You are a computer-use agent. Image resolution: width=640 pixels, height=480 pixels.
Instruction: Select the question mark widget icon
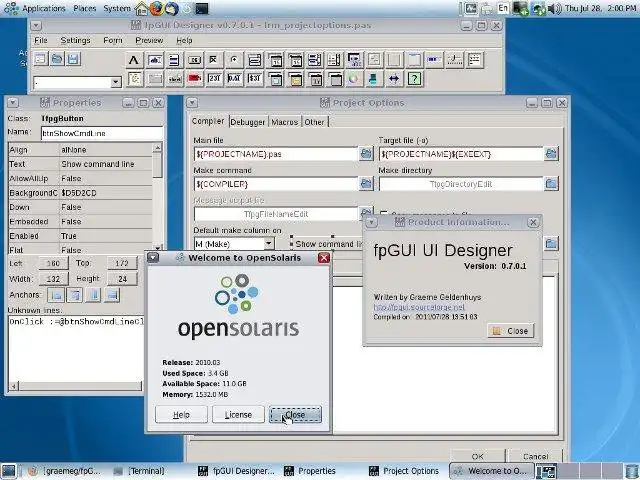pos(414,79)
